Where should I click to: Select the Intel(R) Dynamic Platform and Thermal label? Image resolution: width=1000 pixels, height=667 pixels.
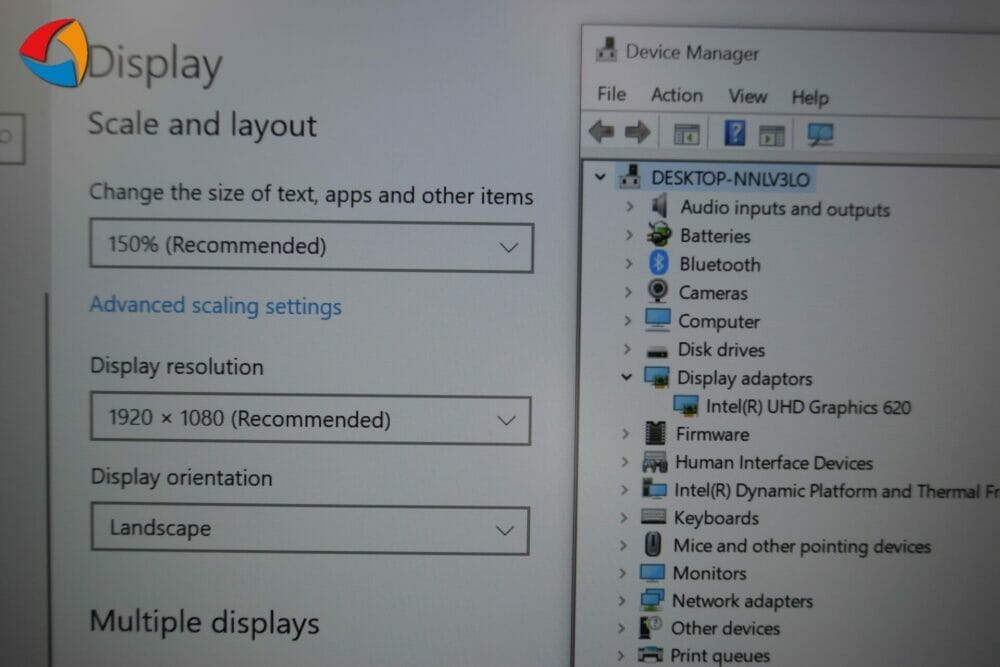click(x=837, y=490)
